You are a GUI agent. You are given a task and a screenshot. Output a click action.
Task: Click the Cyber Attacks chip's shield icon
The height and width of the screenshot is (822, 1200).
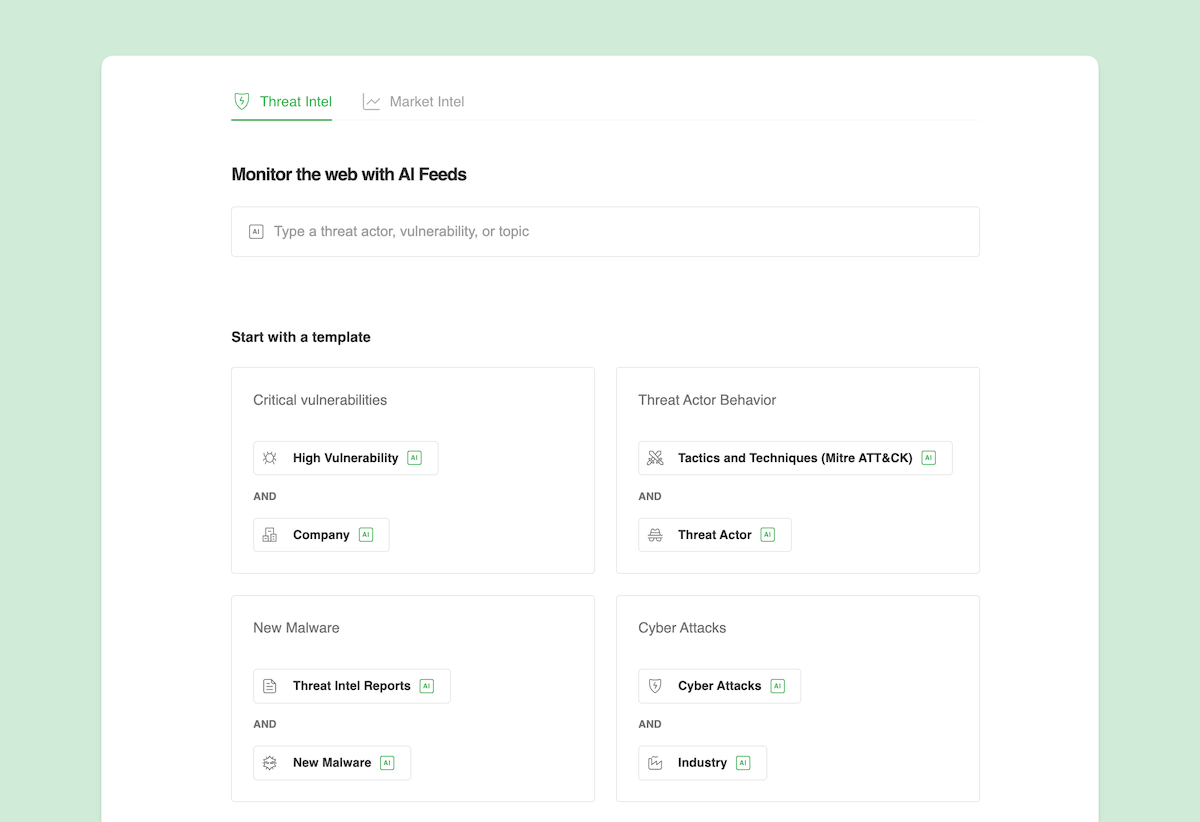click(655, 686)
